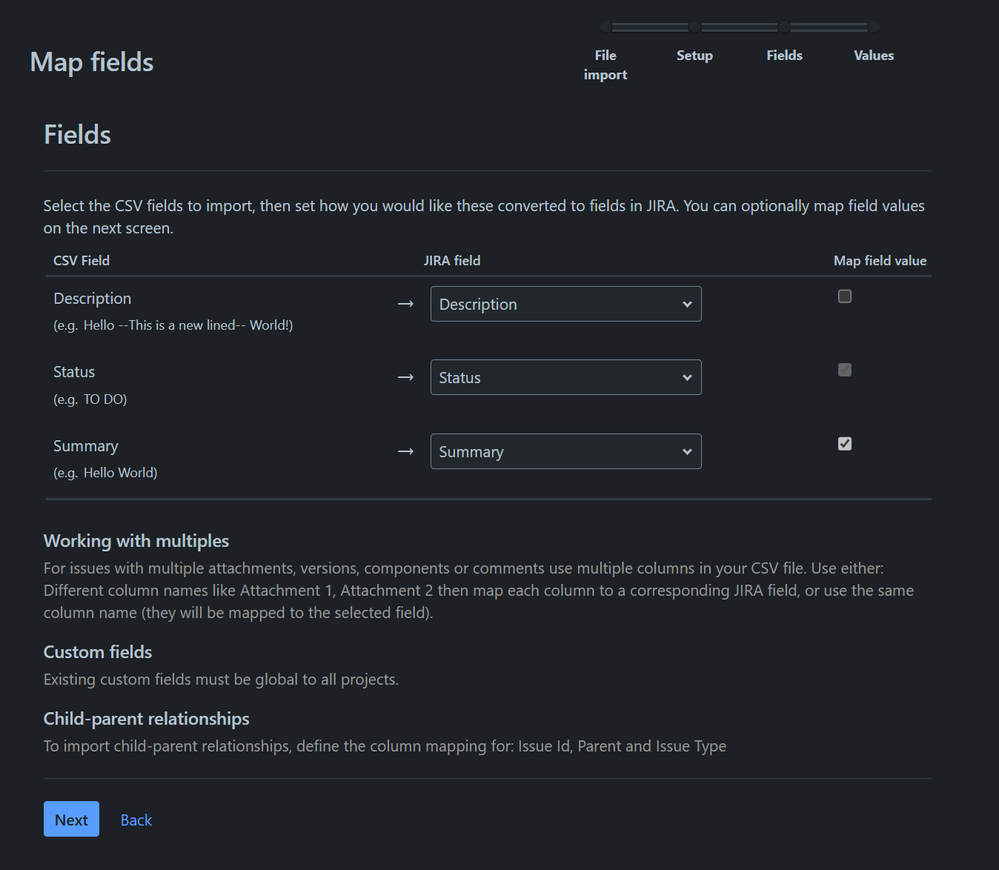Click the 'JIRA field' column header
This screenshot has width=999, height=870.
coord(452,260)
